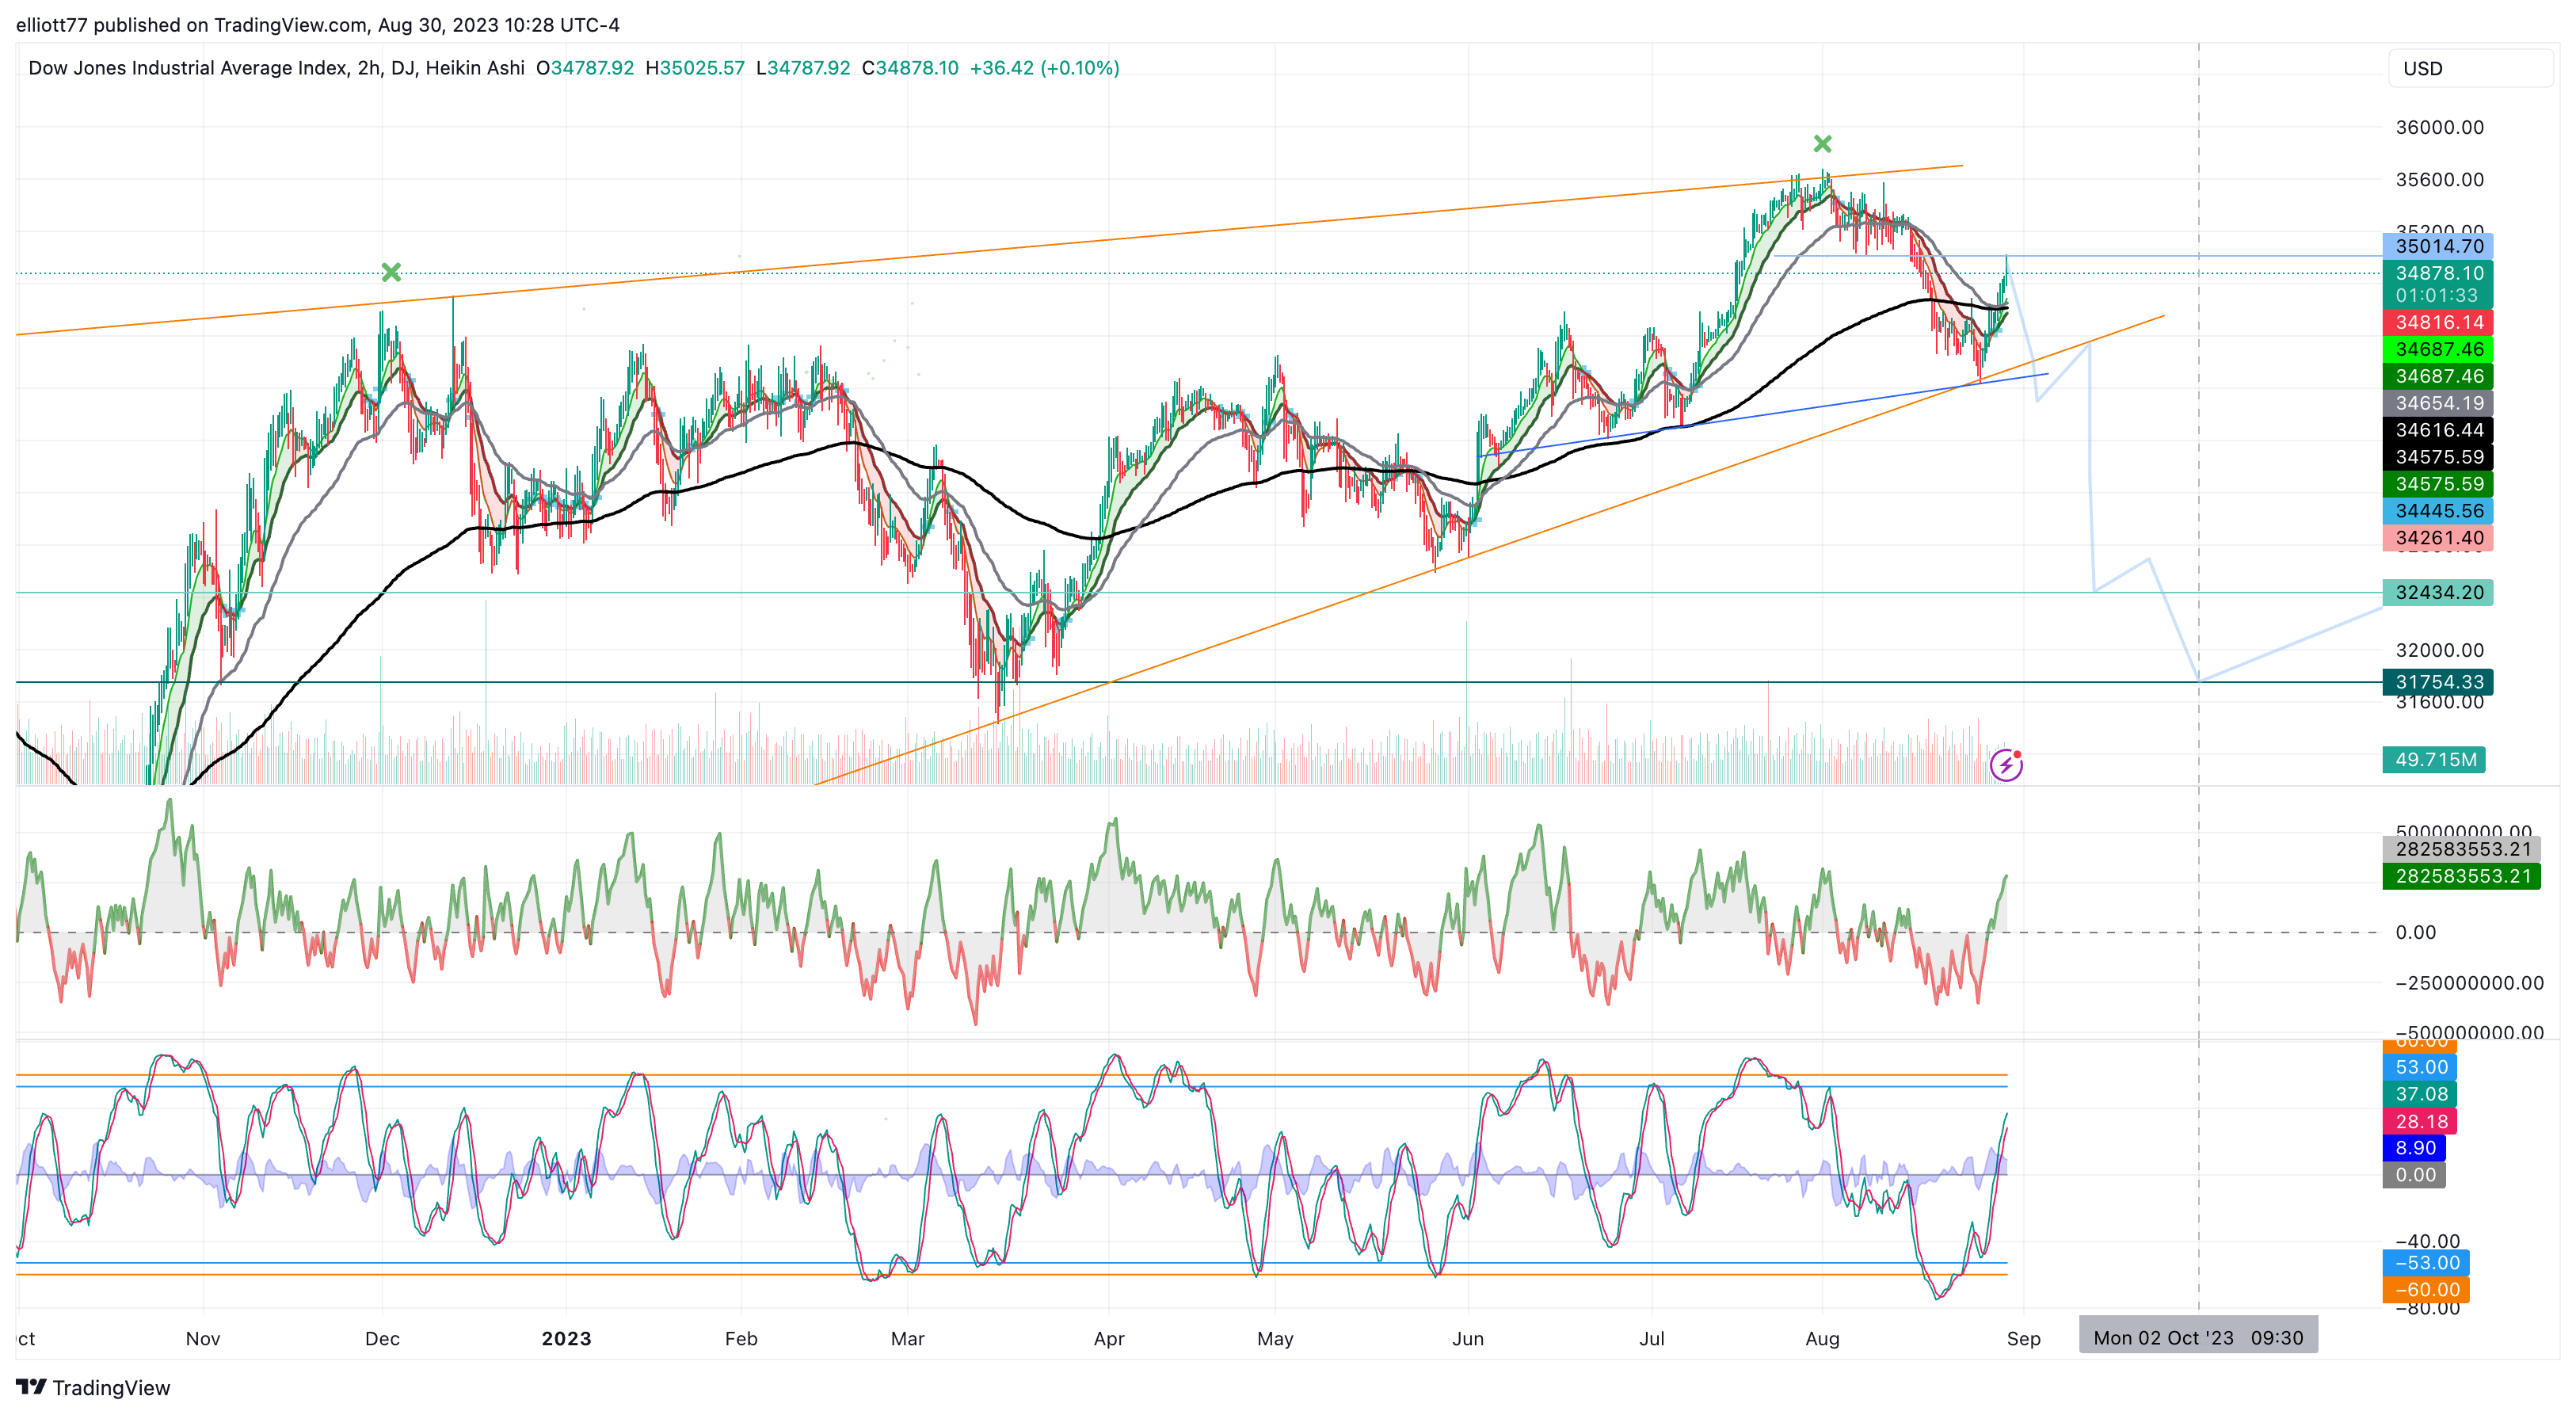Click the Apr label on time axis
The image size is (2576, 1415).
click(x=1108, y=1338)
